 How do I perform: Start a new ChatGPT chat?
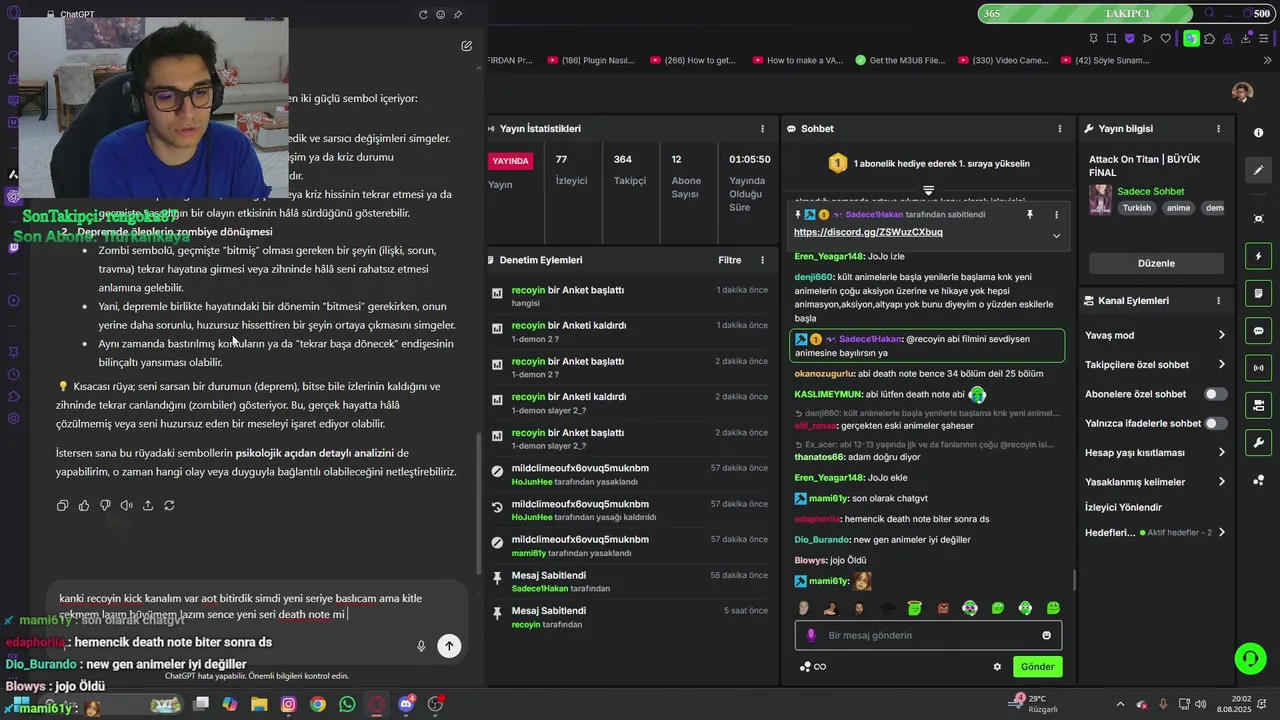click(x=466, y=46)
